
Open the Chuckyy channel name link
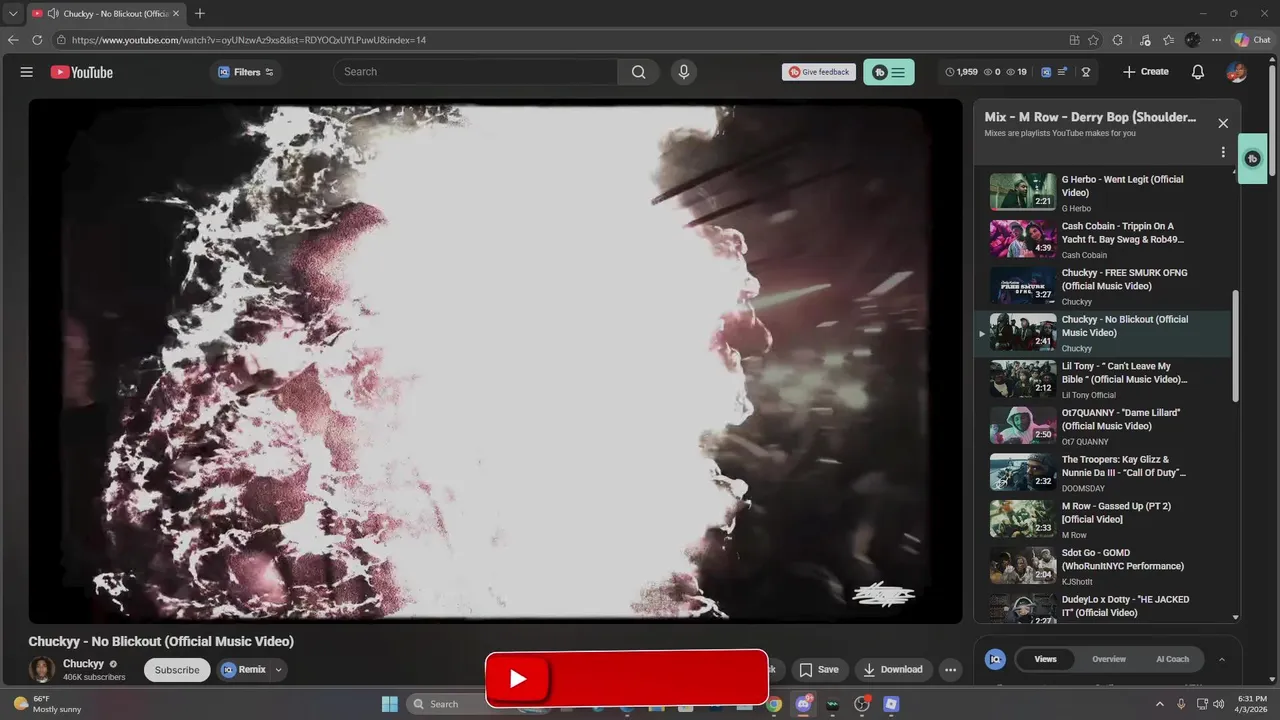coord(83,664)
